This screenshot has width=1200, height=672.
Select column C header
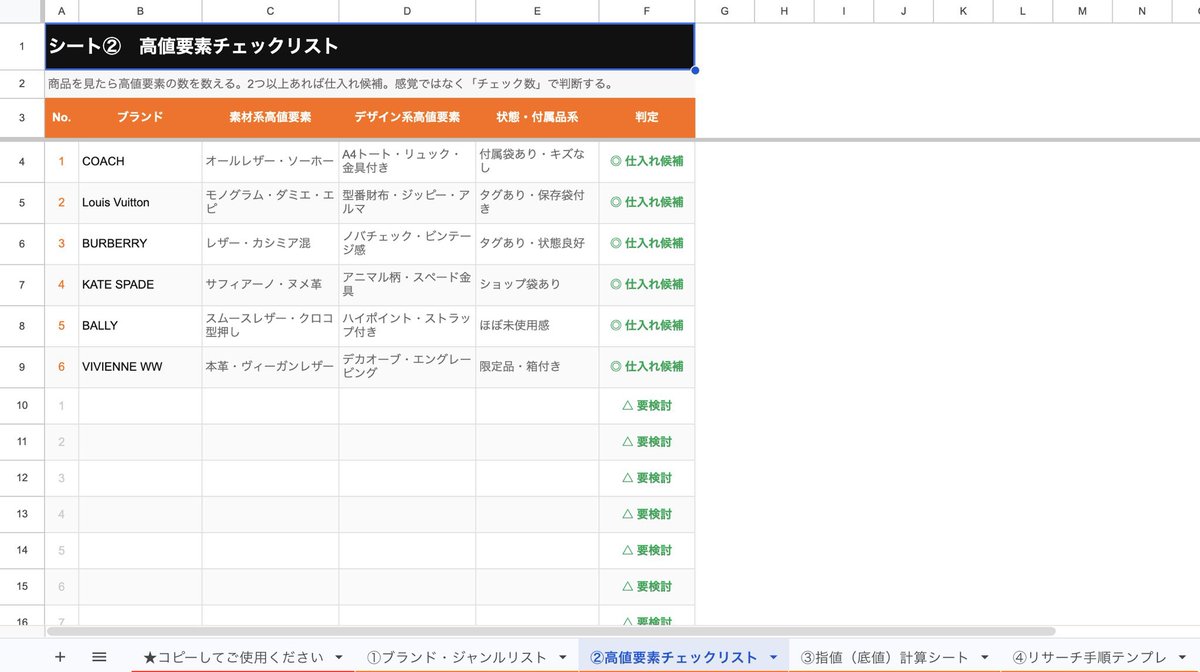270,11
